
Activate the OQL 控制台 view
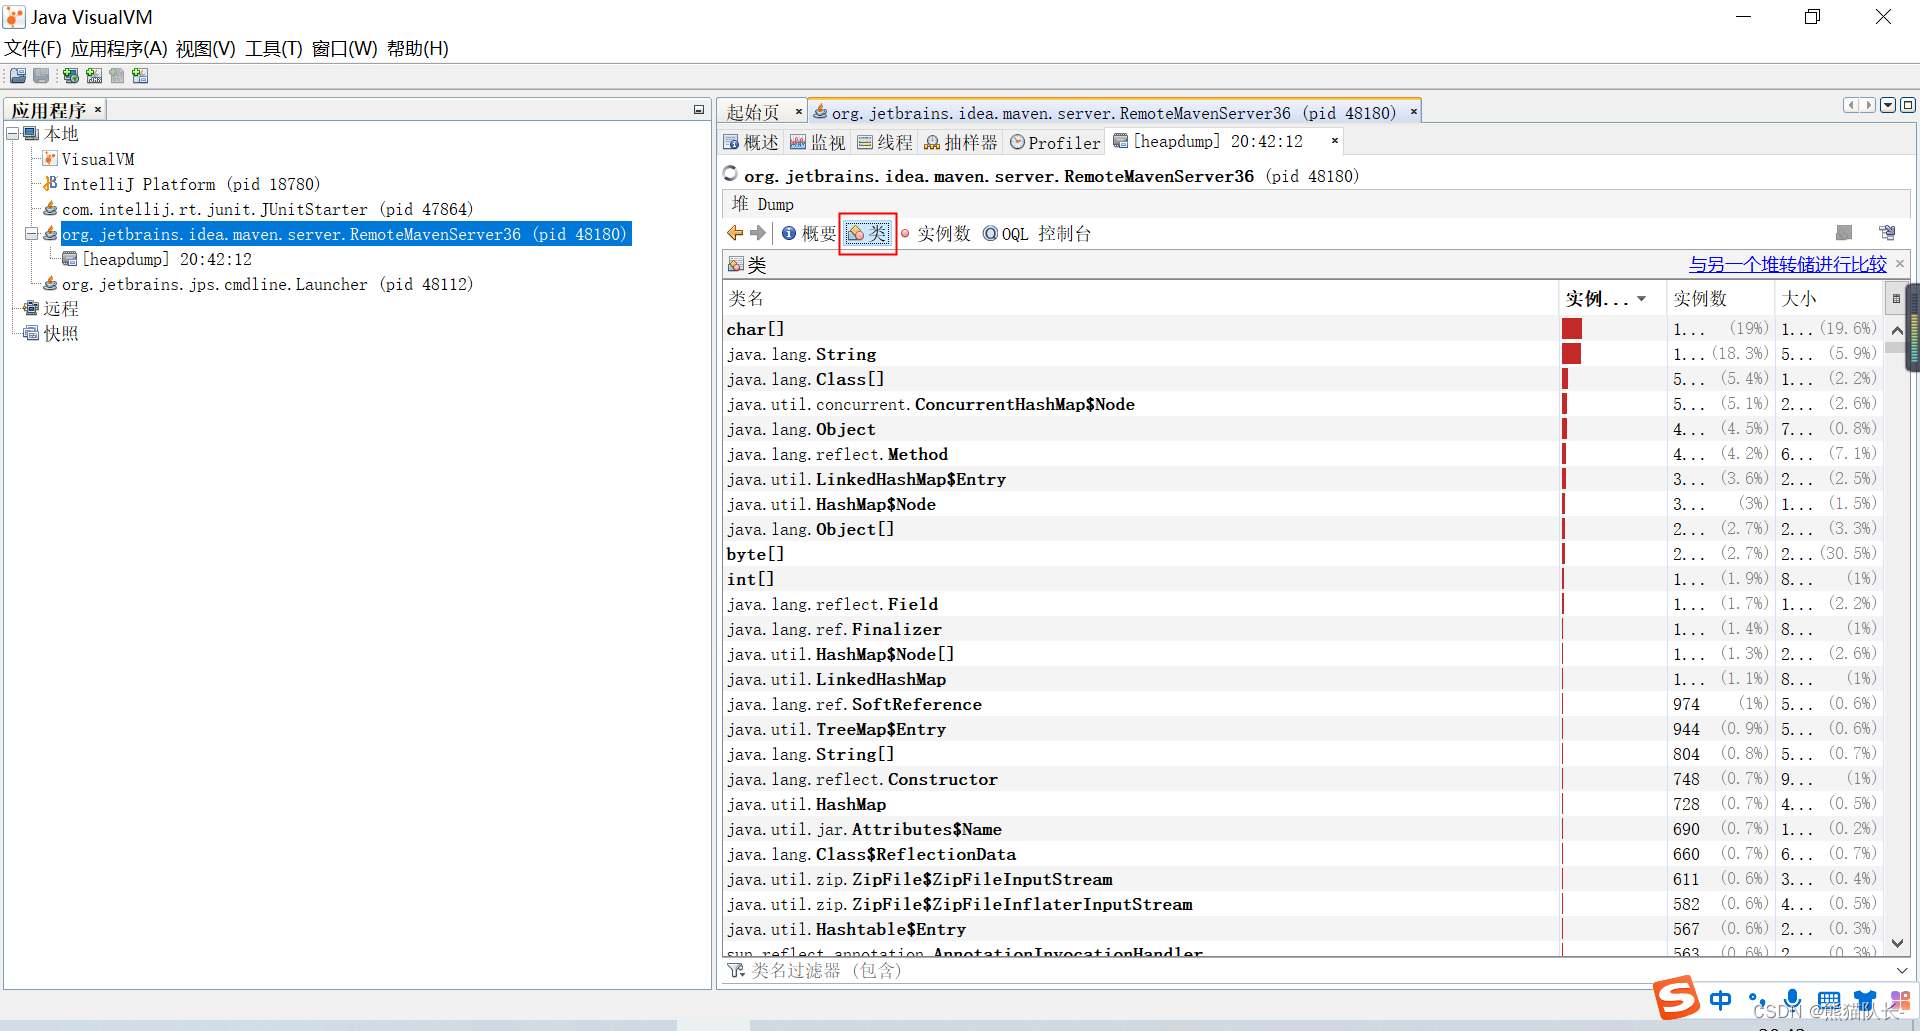(x=1037, y=233)
